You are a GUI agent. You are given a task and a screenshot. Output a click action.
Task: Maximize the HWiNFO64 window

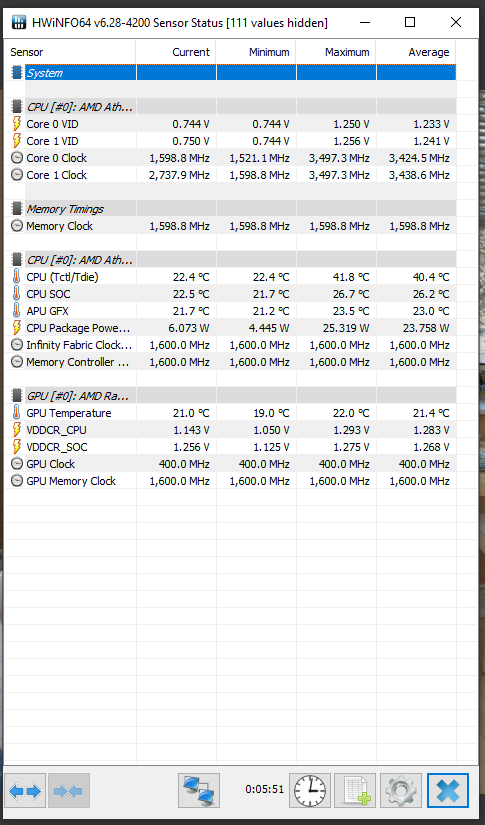[x=410, y=22]
